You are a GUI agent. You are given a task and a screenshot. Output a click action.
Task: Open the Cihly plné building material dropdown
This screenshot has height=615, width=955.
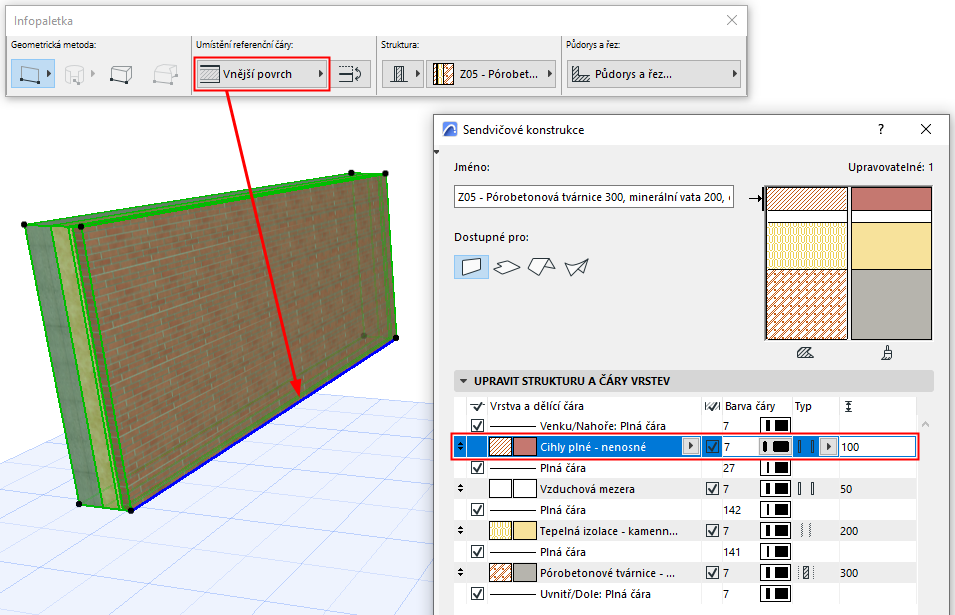(x=691, y=446)
